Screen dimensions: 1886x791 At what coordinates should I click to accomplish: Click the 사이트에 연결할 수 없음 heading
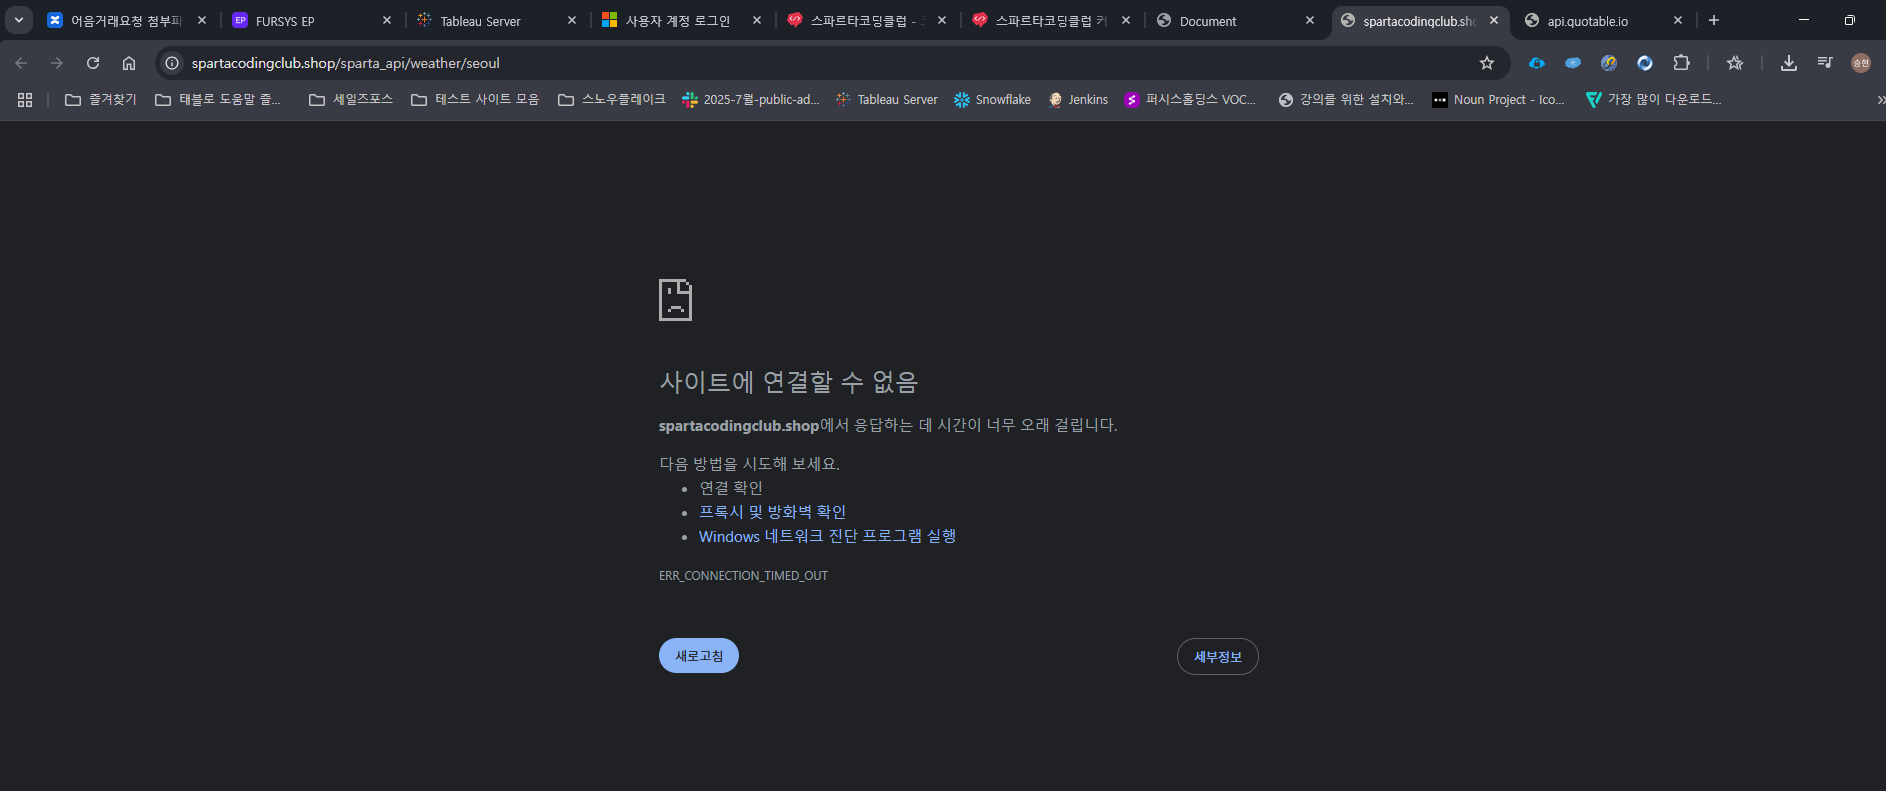coord(788,382)
